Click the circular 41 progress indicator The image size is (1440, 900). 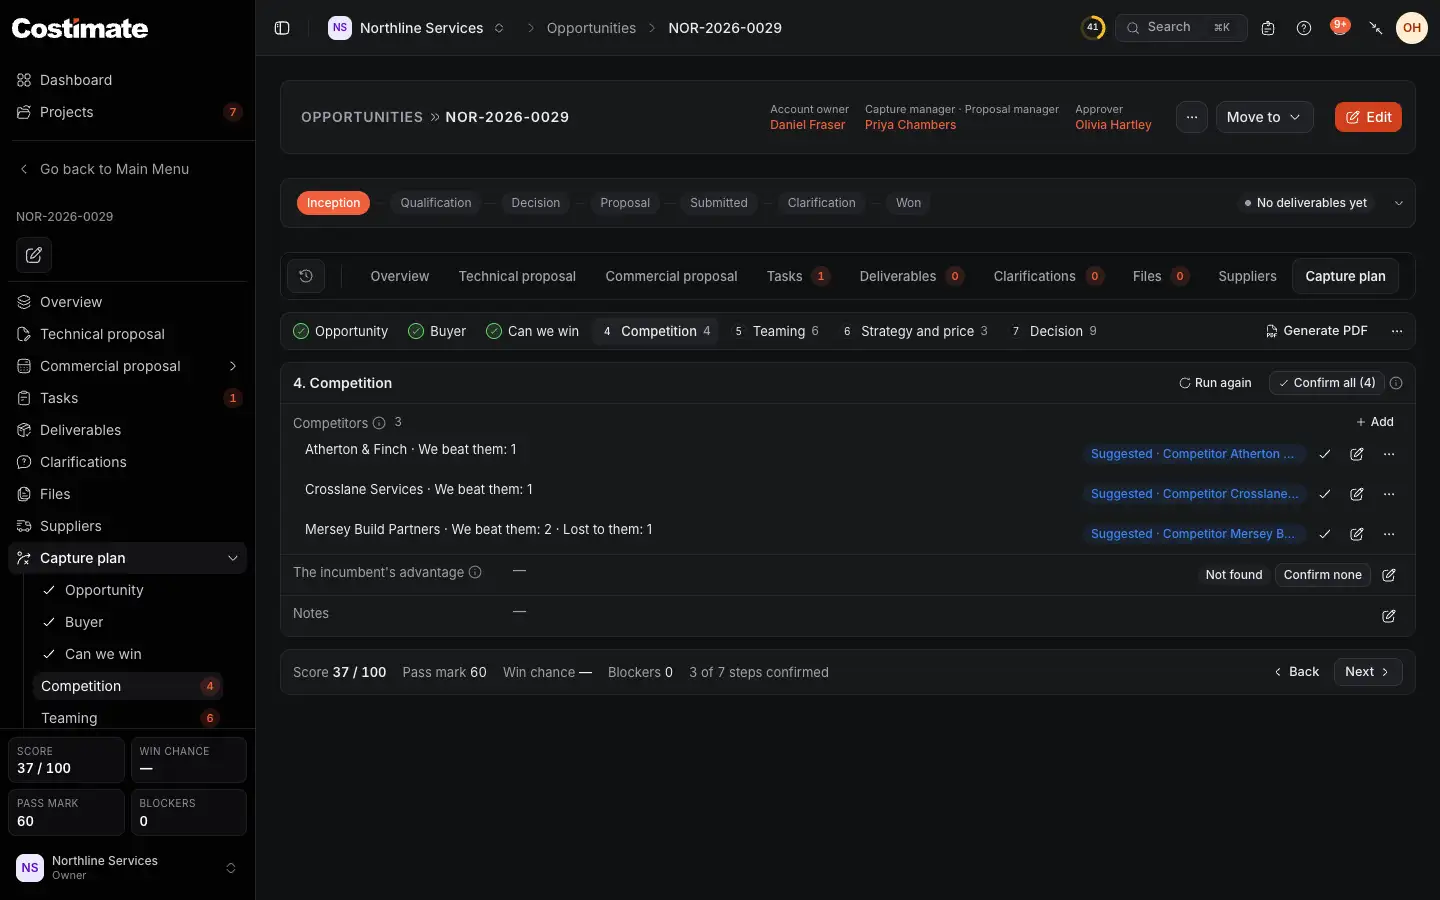(x=1093, y=28)
